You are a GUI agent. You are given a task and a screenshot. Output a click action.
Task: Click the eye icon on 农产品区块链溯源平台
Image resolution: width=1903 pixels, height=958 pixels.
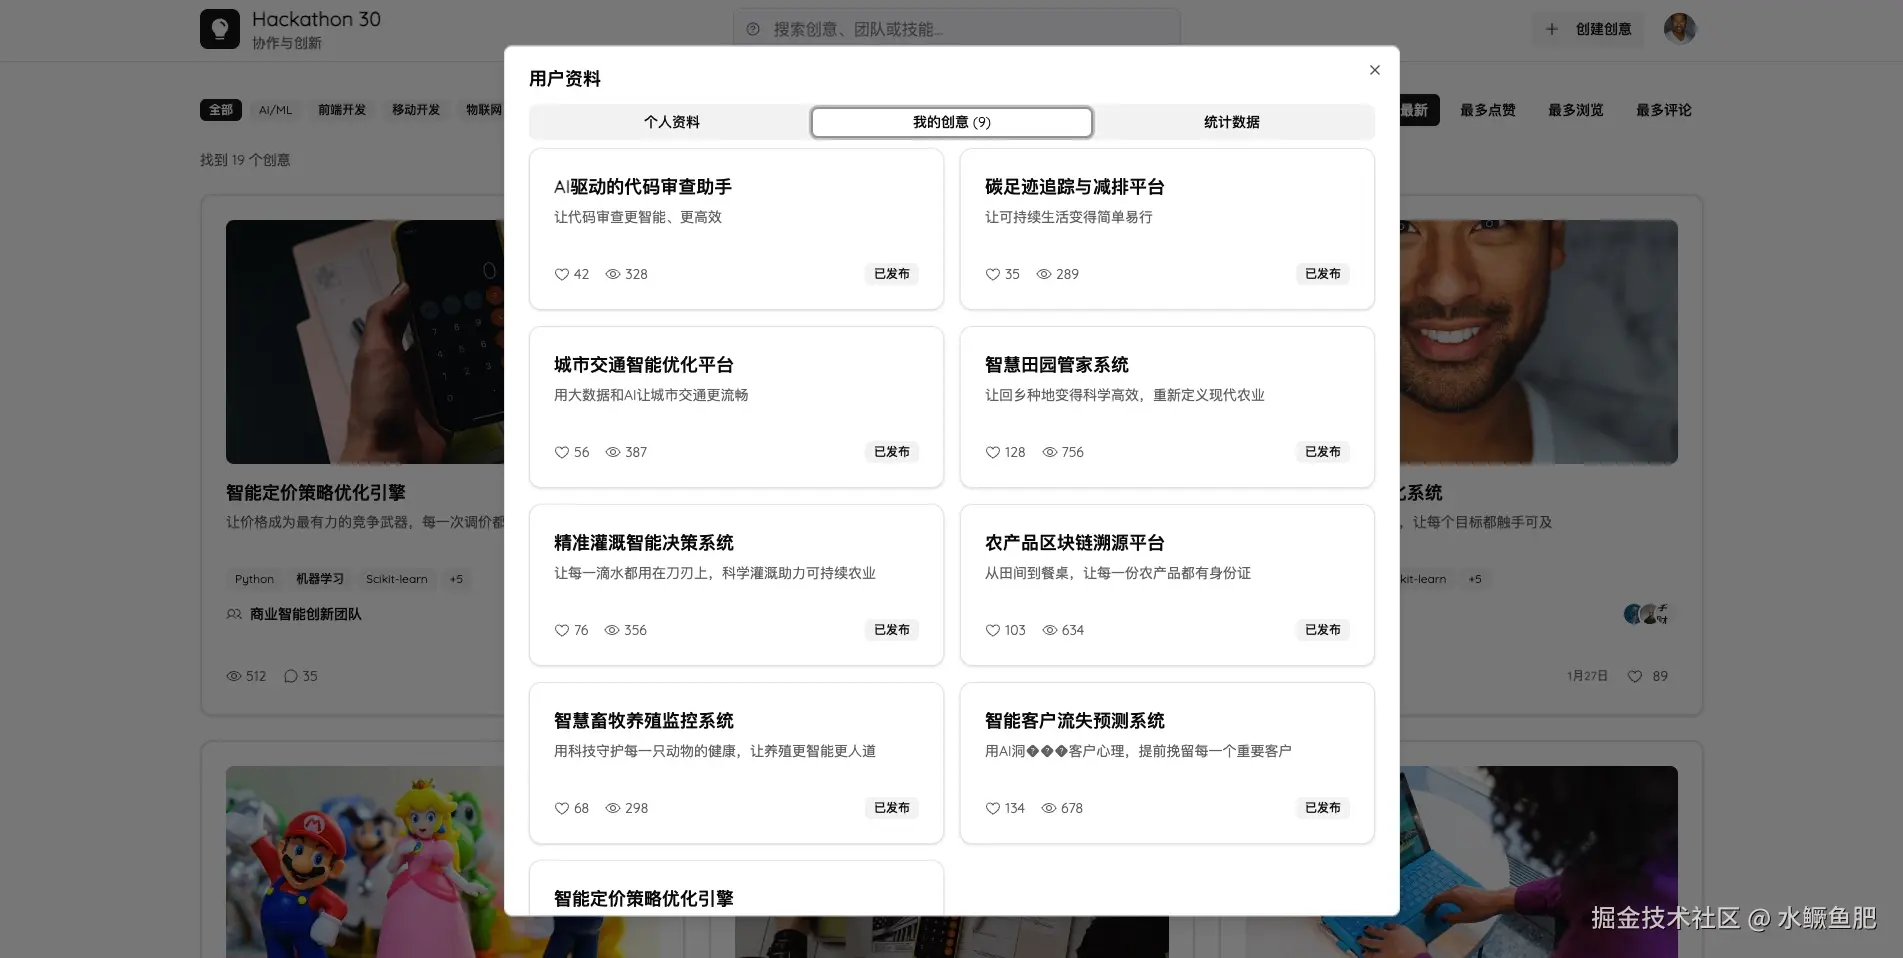[x=1048, y=630]
